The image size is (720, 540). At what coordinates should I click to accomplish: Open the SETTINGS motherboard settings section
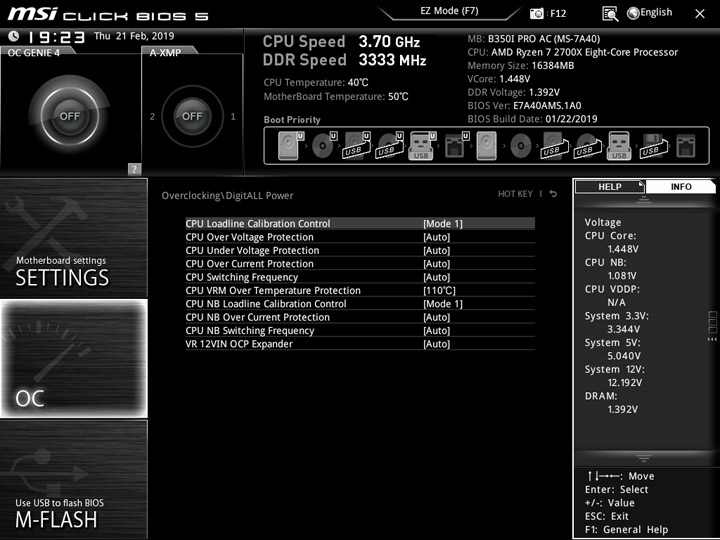[x=73, y=238]
